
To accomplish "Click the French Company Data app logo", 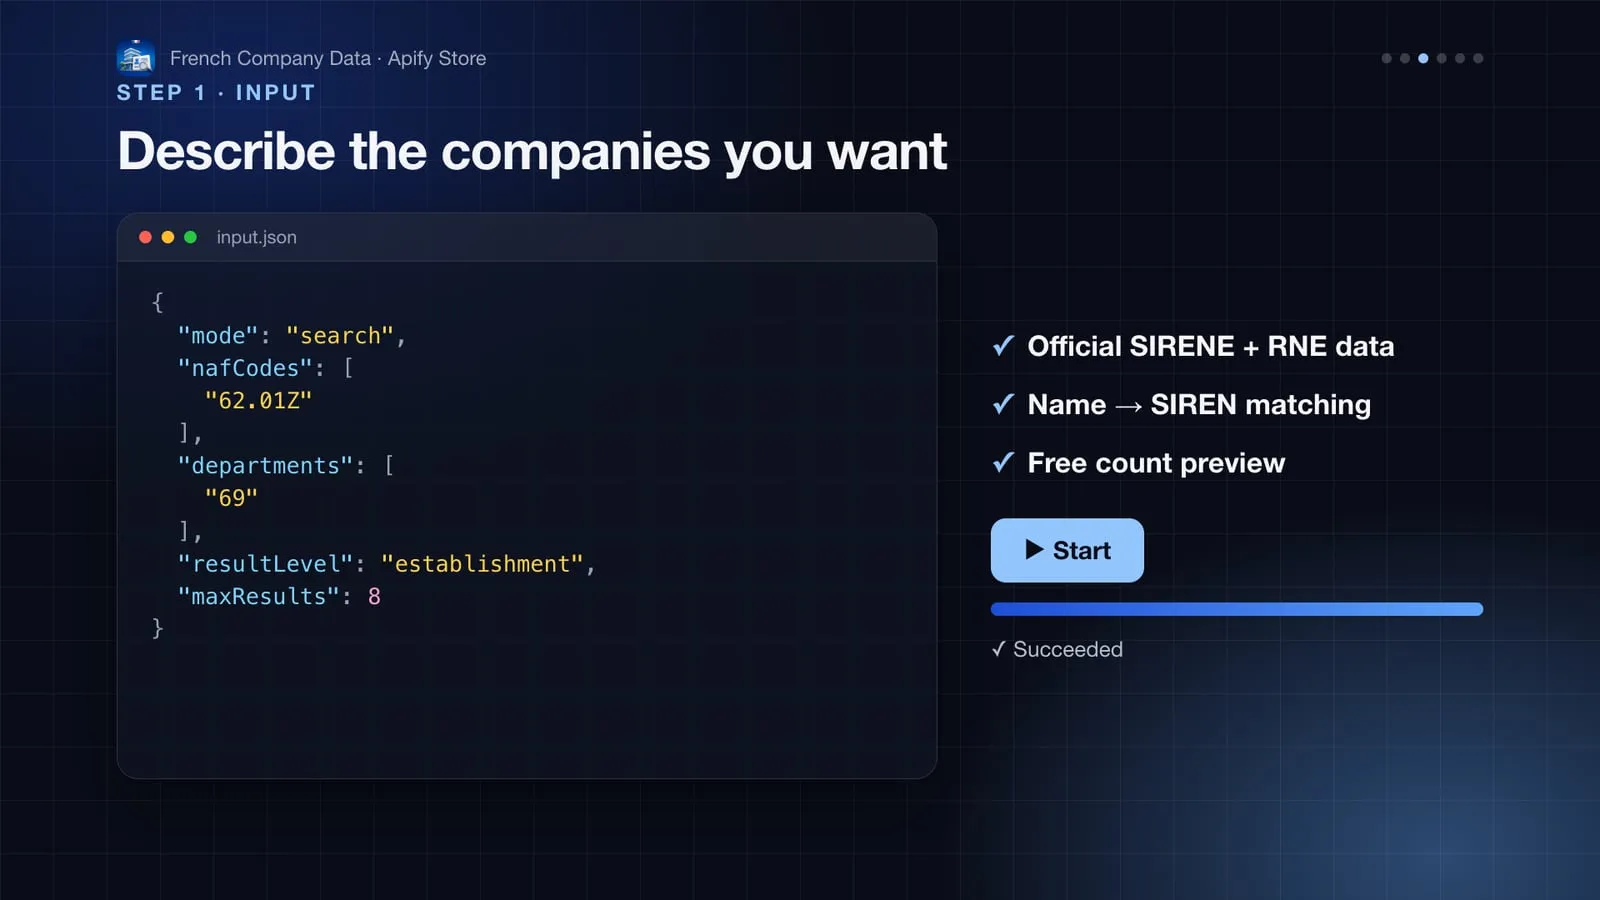I will [135, 58].
